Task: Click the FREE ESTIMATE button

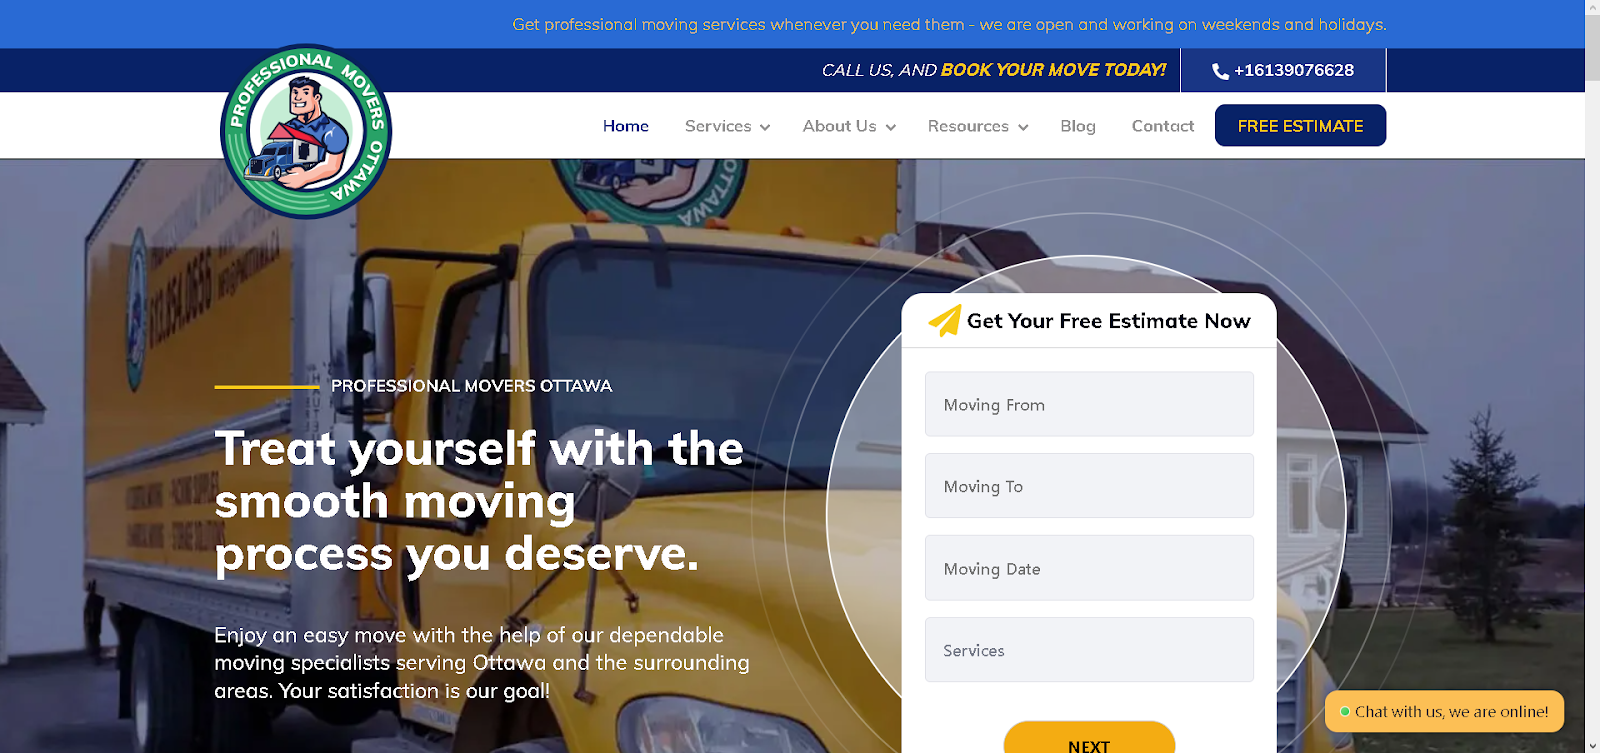Action: click(1300, 125)
